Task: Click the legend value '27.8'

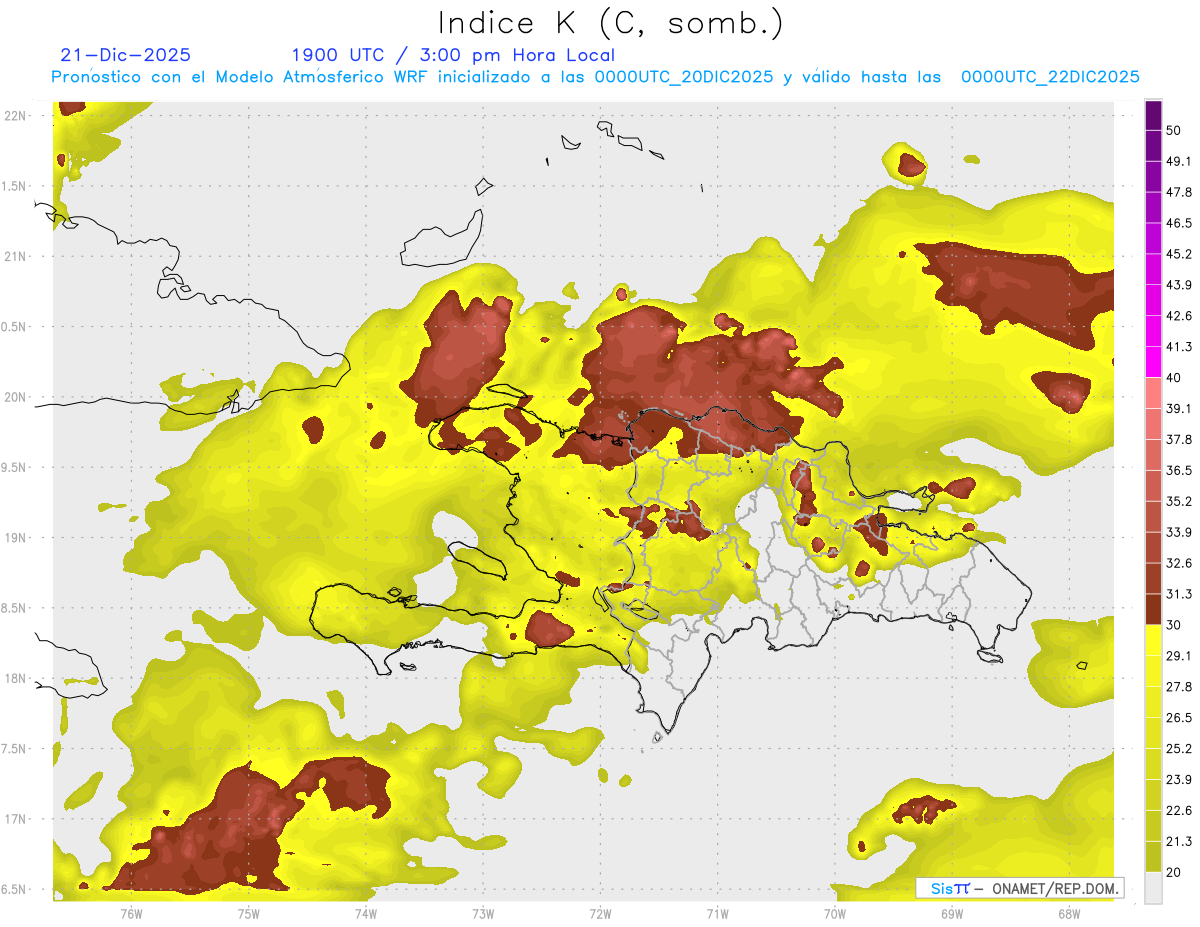Action: (1179, 687)
